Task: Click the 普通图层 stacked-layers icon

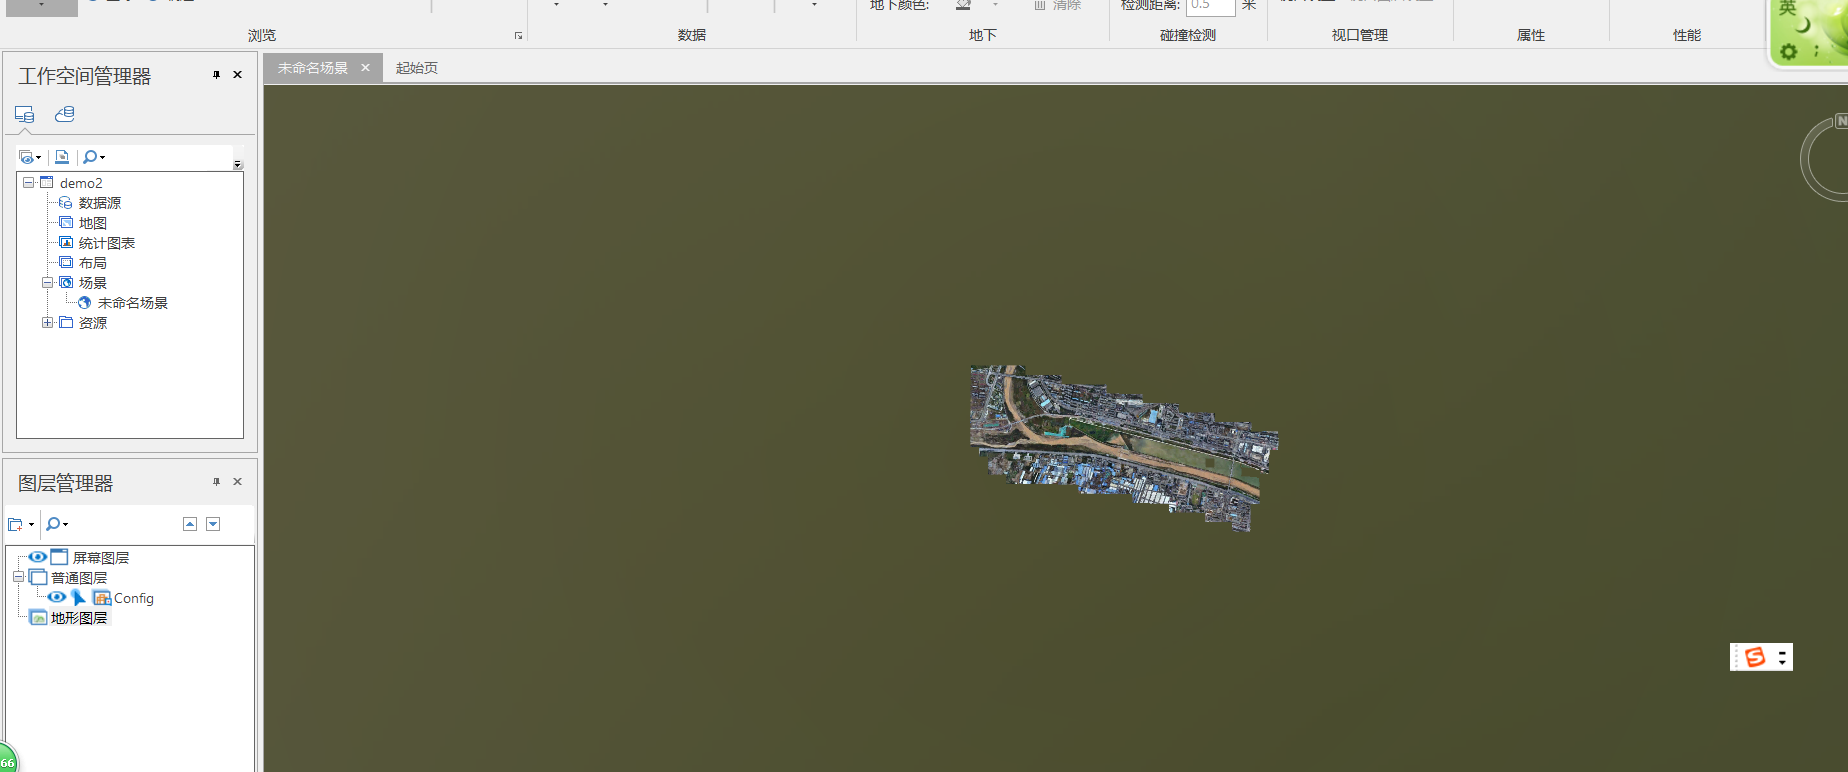Action: tap(38, 577)
